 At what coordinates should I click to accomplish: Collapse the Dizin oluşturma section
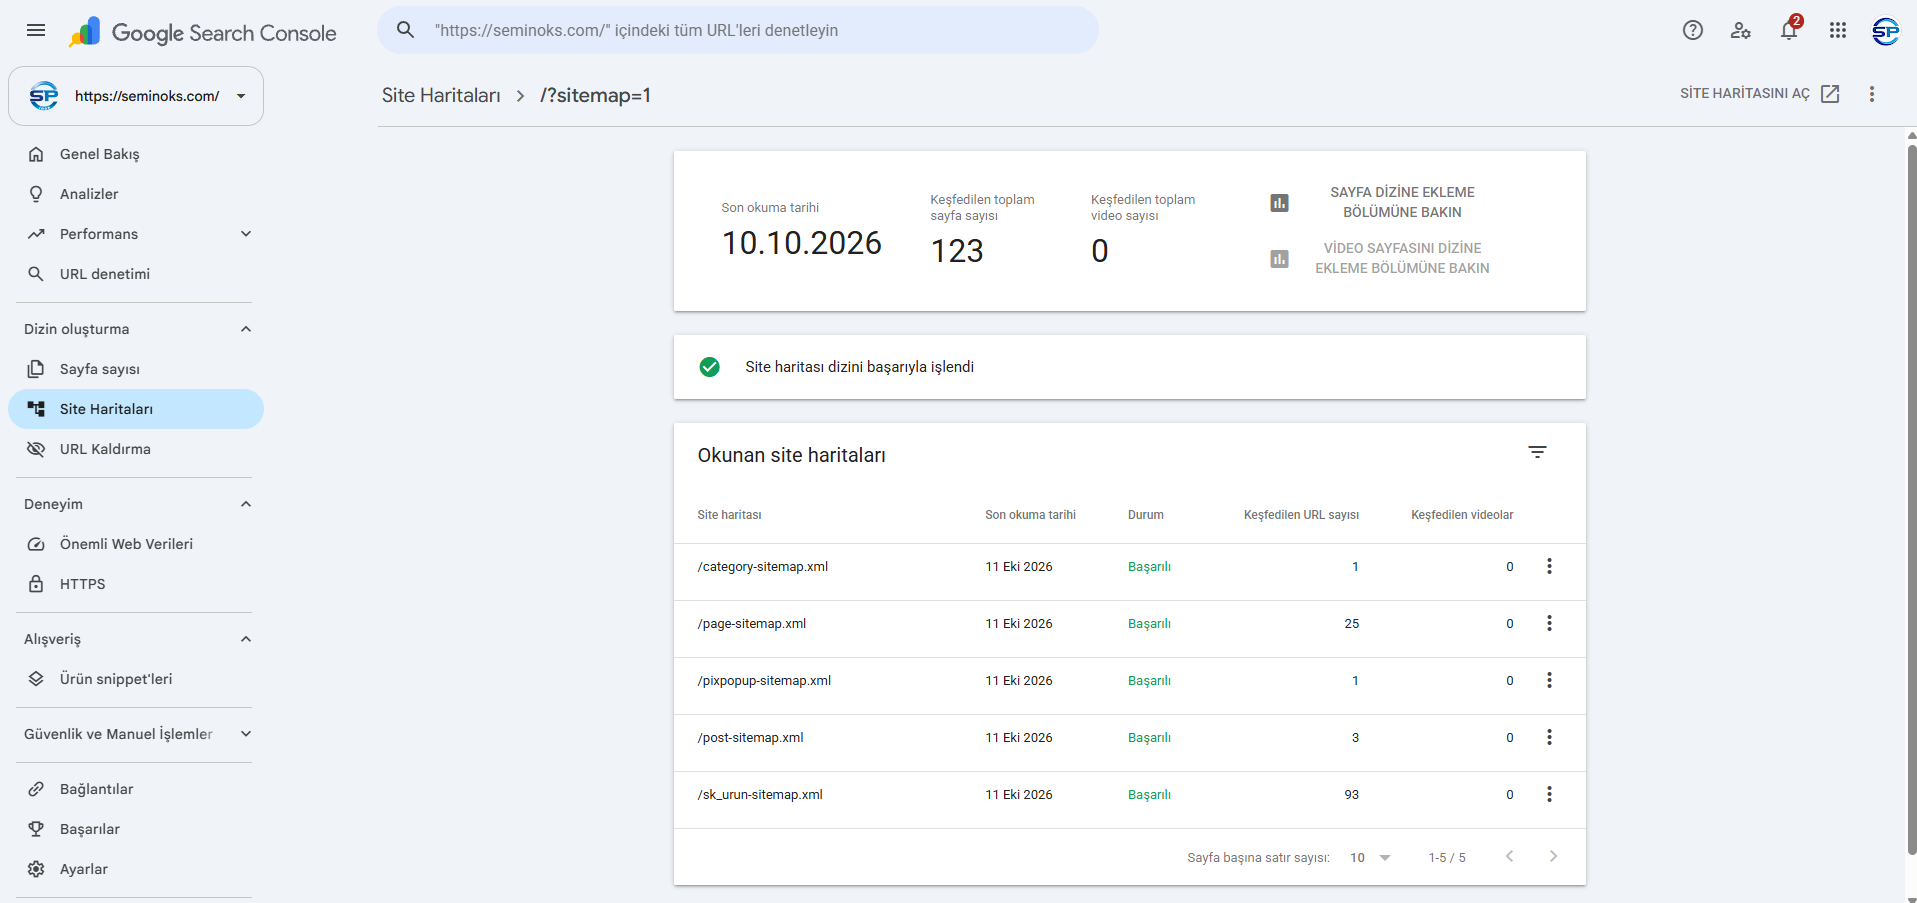(x=246, y=329)
